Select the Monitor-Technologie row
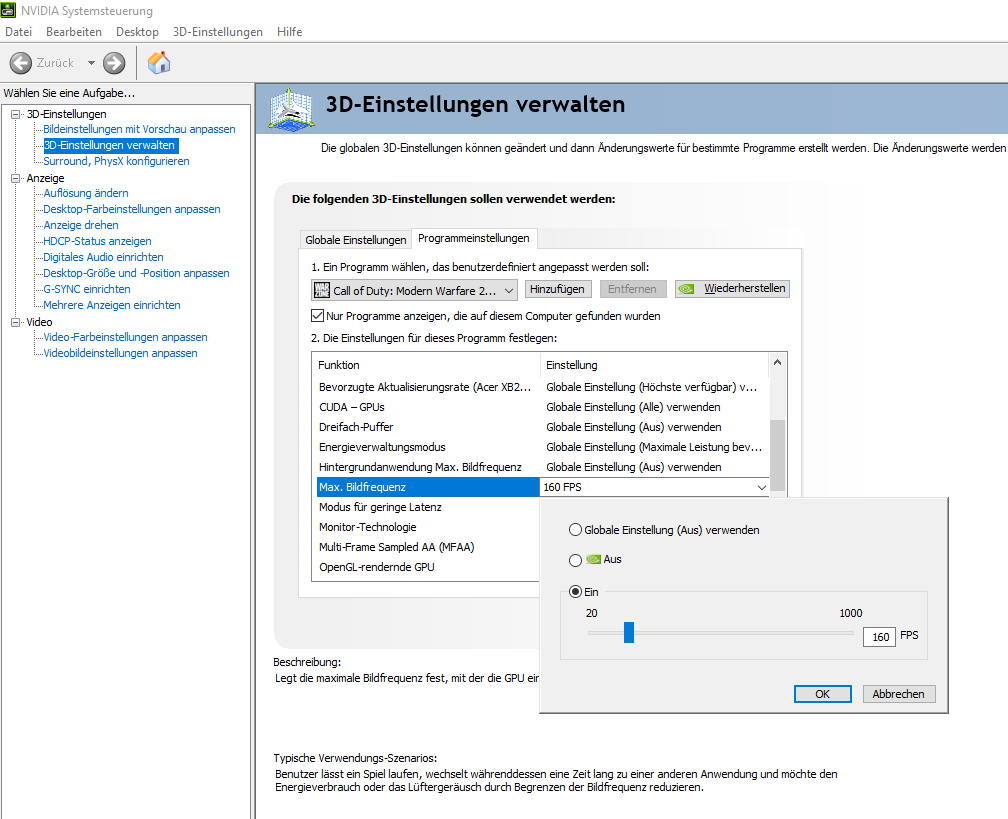This screenshot has height=819, width=1008. pos(428,527)
